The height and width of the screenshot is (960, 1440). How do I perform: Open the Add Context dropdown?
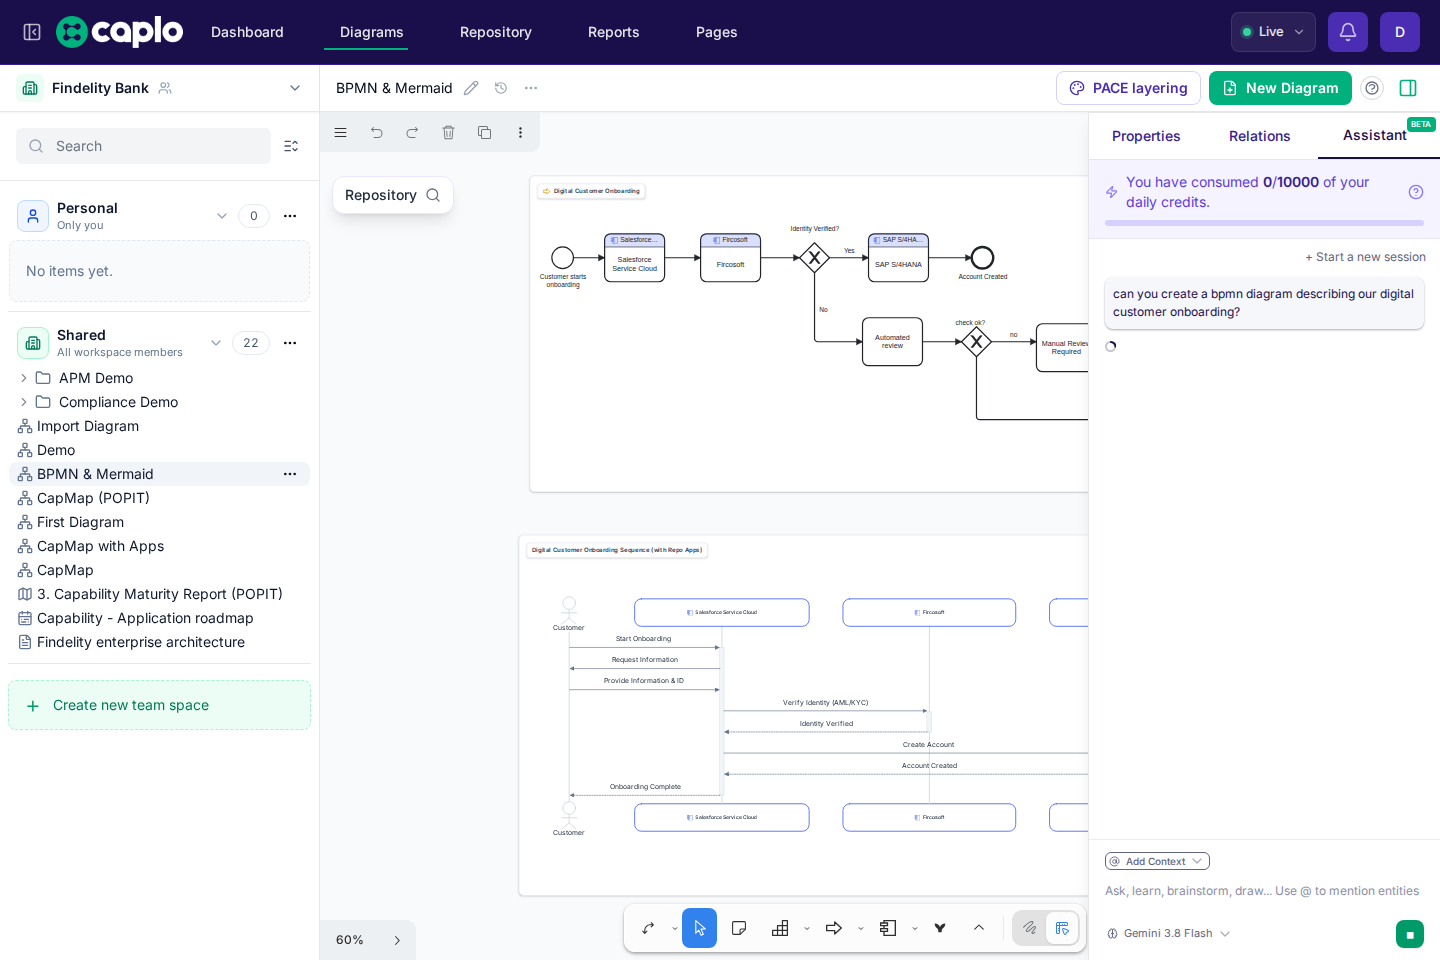1157,861
